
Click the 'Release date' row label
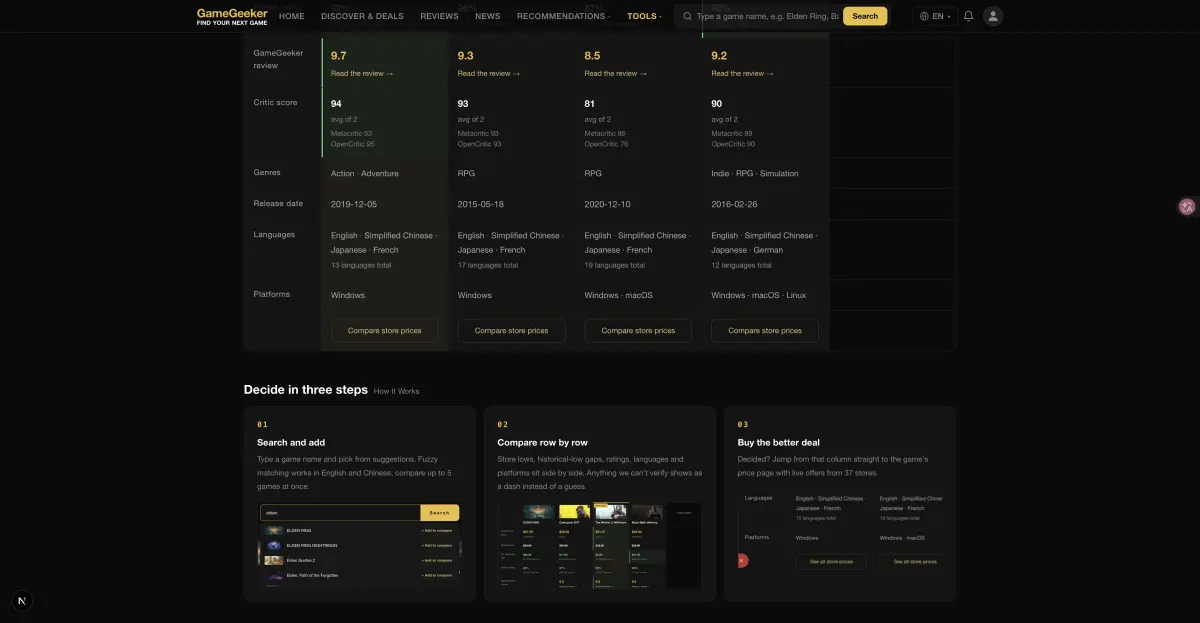click(x=278, y=203)
